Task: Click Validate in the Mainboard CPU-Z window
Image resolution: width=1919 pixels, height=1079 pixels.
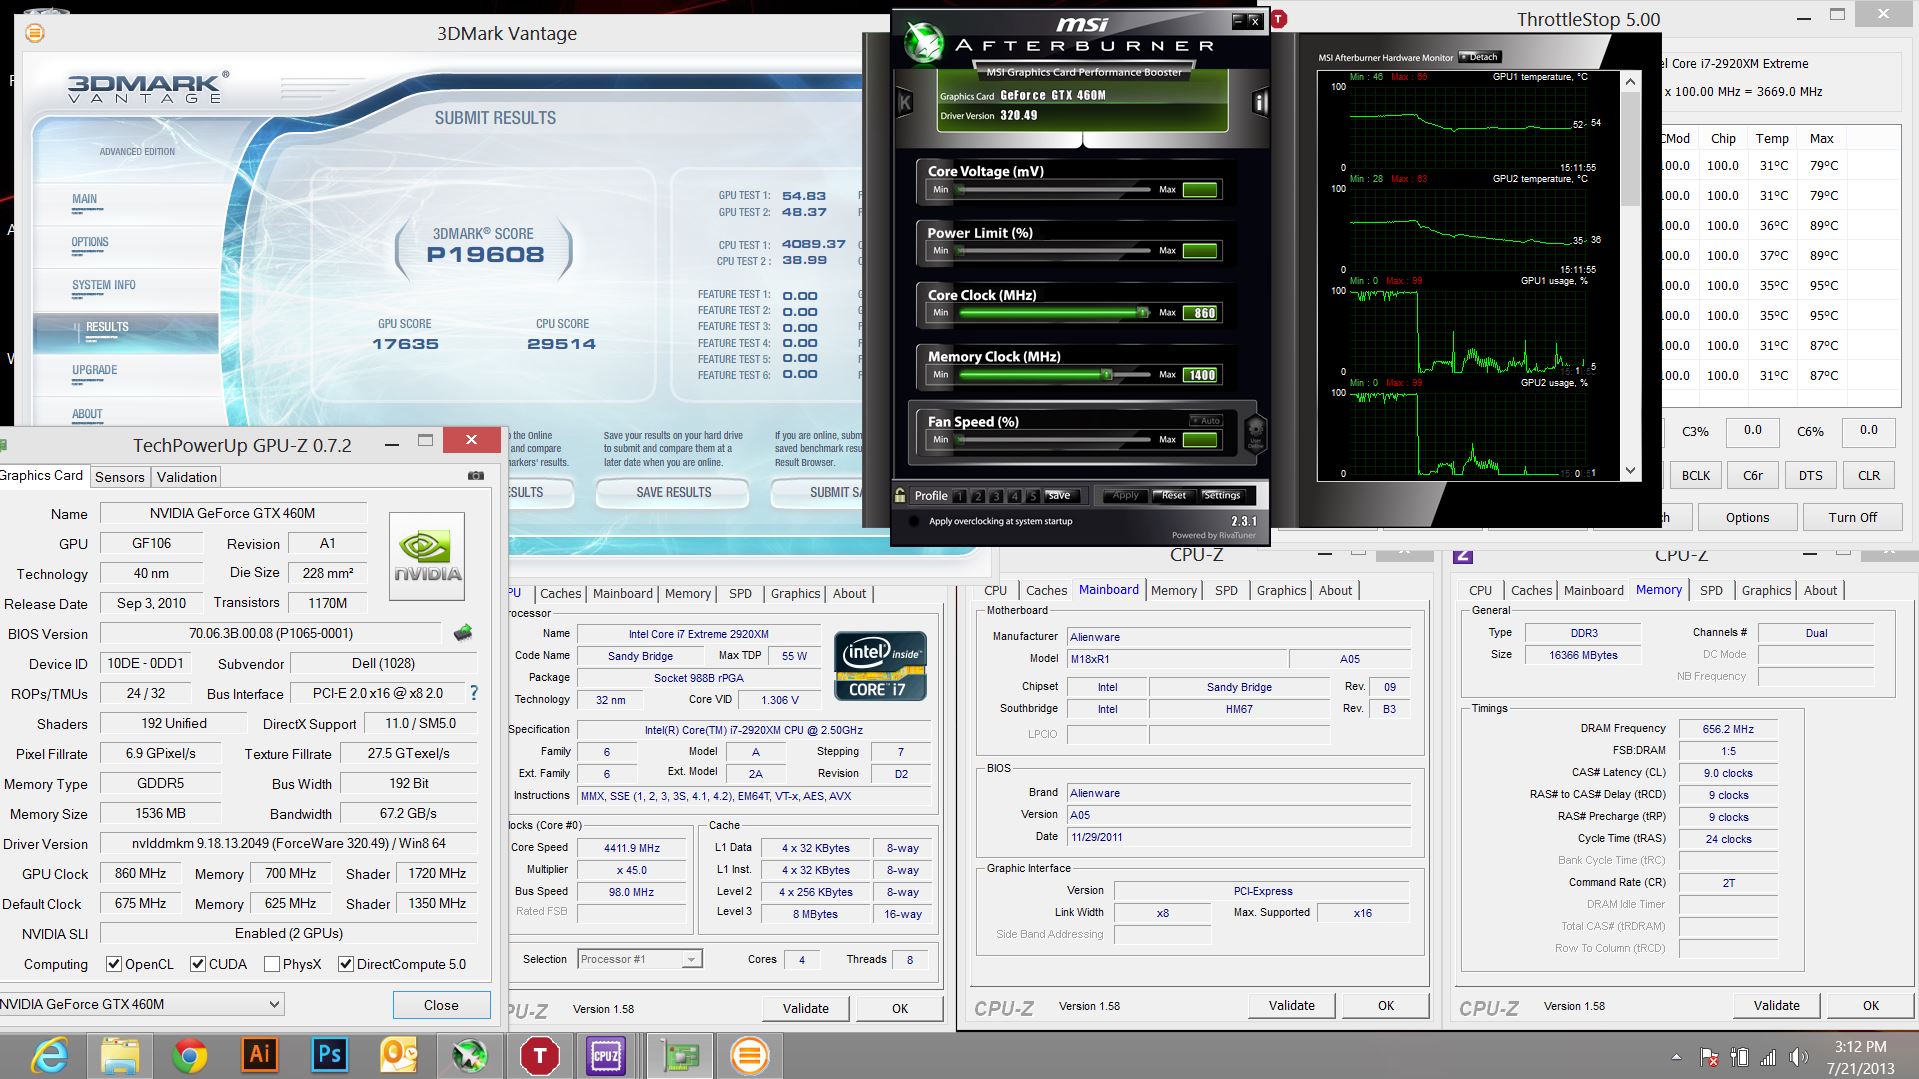Action: 1291,1005
